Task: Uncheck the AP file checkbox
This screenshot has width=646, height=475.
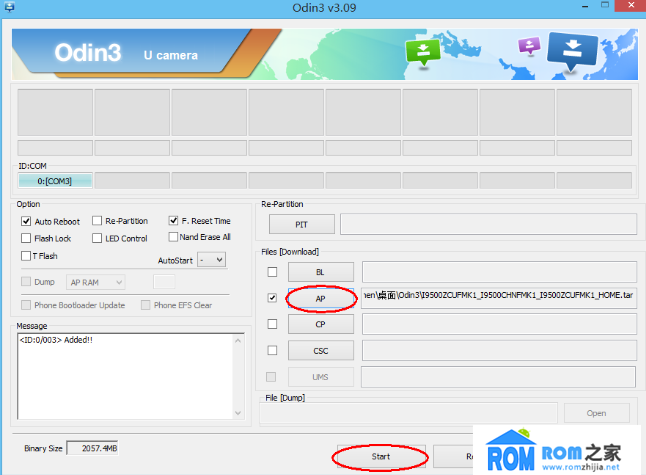Action: (272, 297)
